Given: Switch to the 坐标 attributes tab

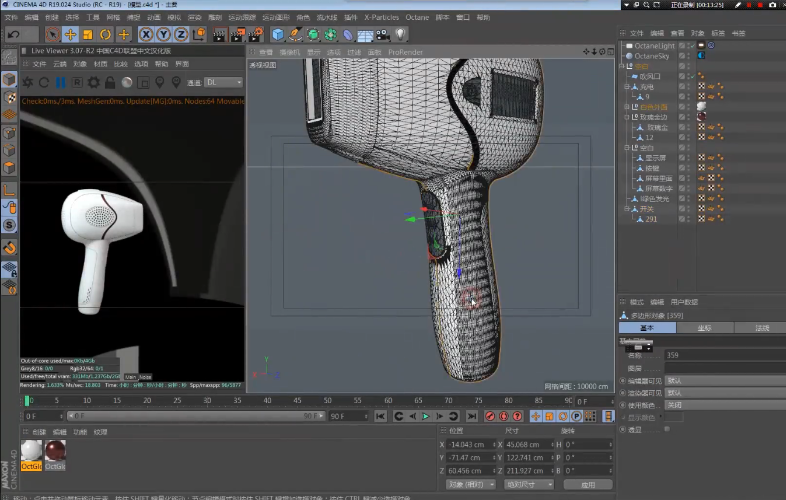Looking at the screenshot, I should pos(704,328).
